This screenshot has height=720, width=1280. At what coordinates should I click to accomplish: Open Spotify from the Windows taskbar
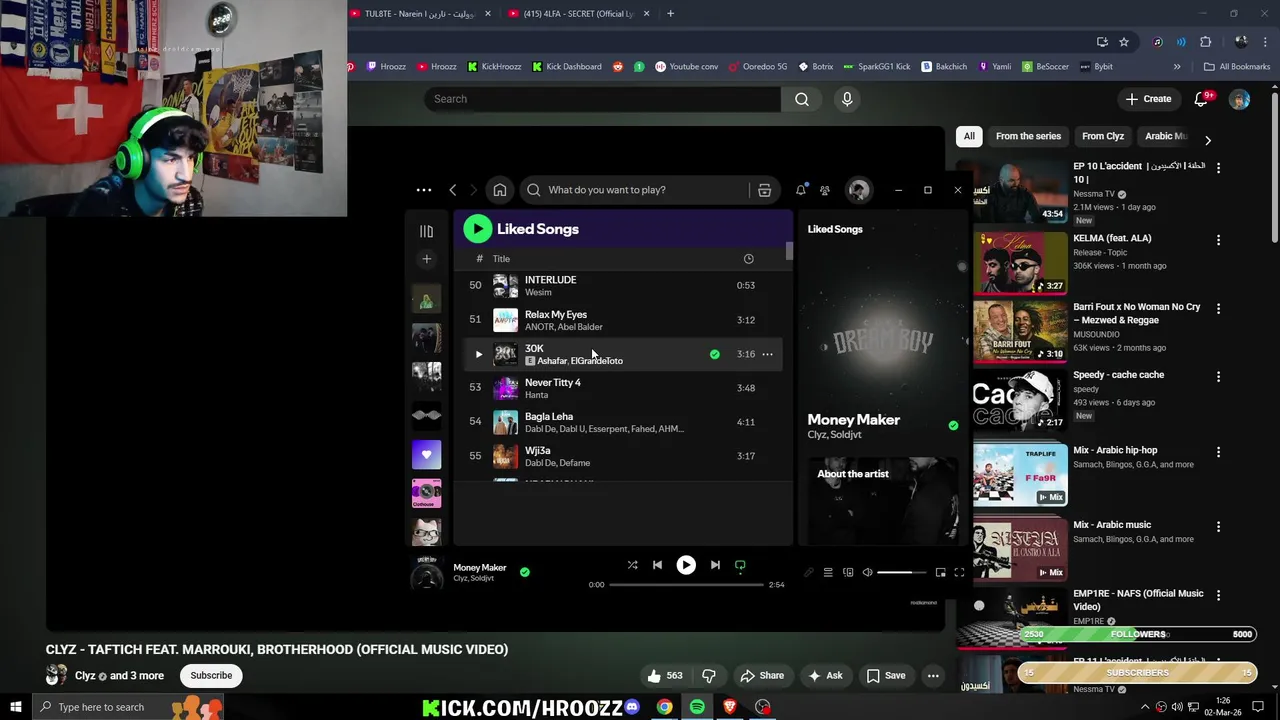point(697,707)
